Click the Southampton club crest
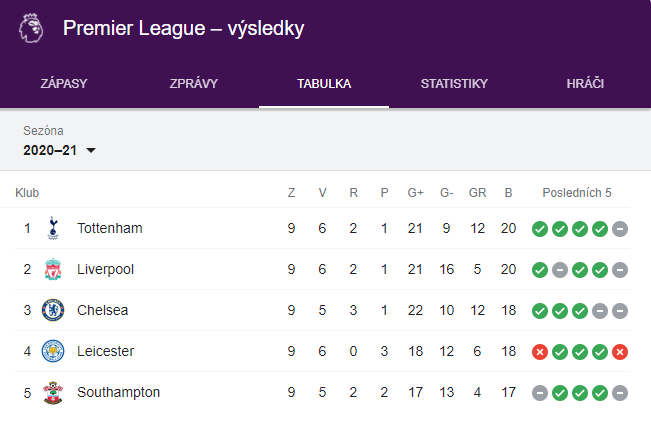 (53, 392)
